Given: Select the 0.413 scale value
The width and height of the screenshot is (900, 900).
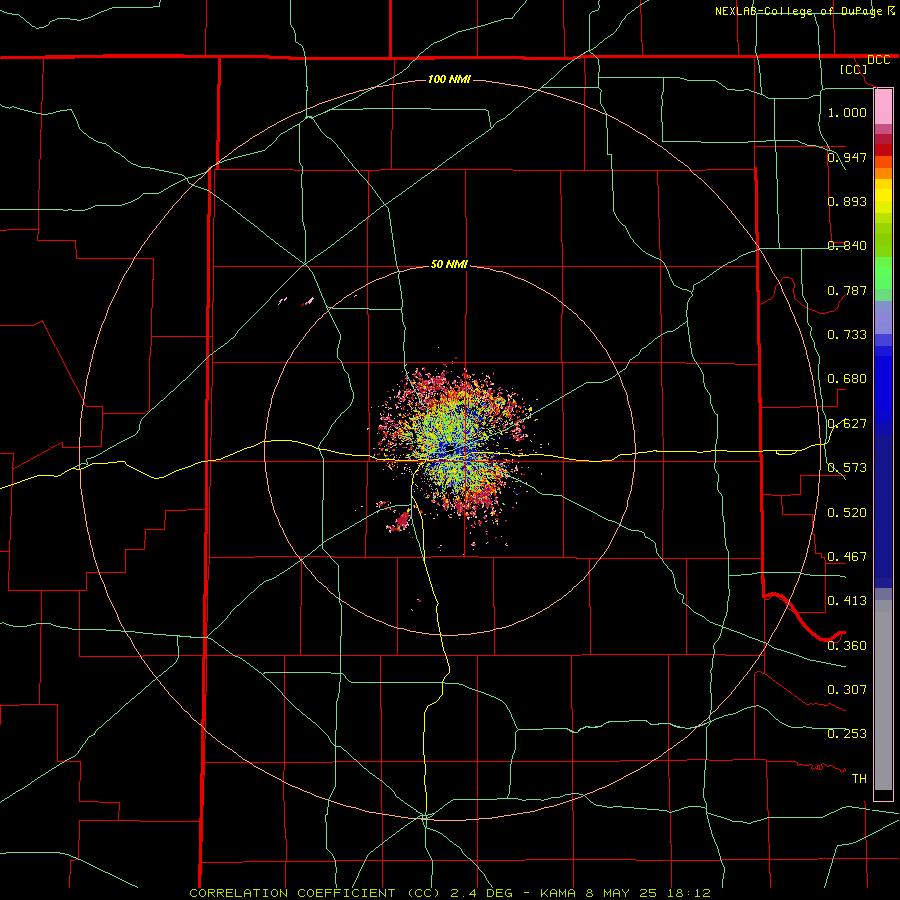Looking at the screenshot, I should pyautogui.click(x=847, y=601).
